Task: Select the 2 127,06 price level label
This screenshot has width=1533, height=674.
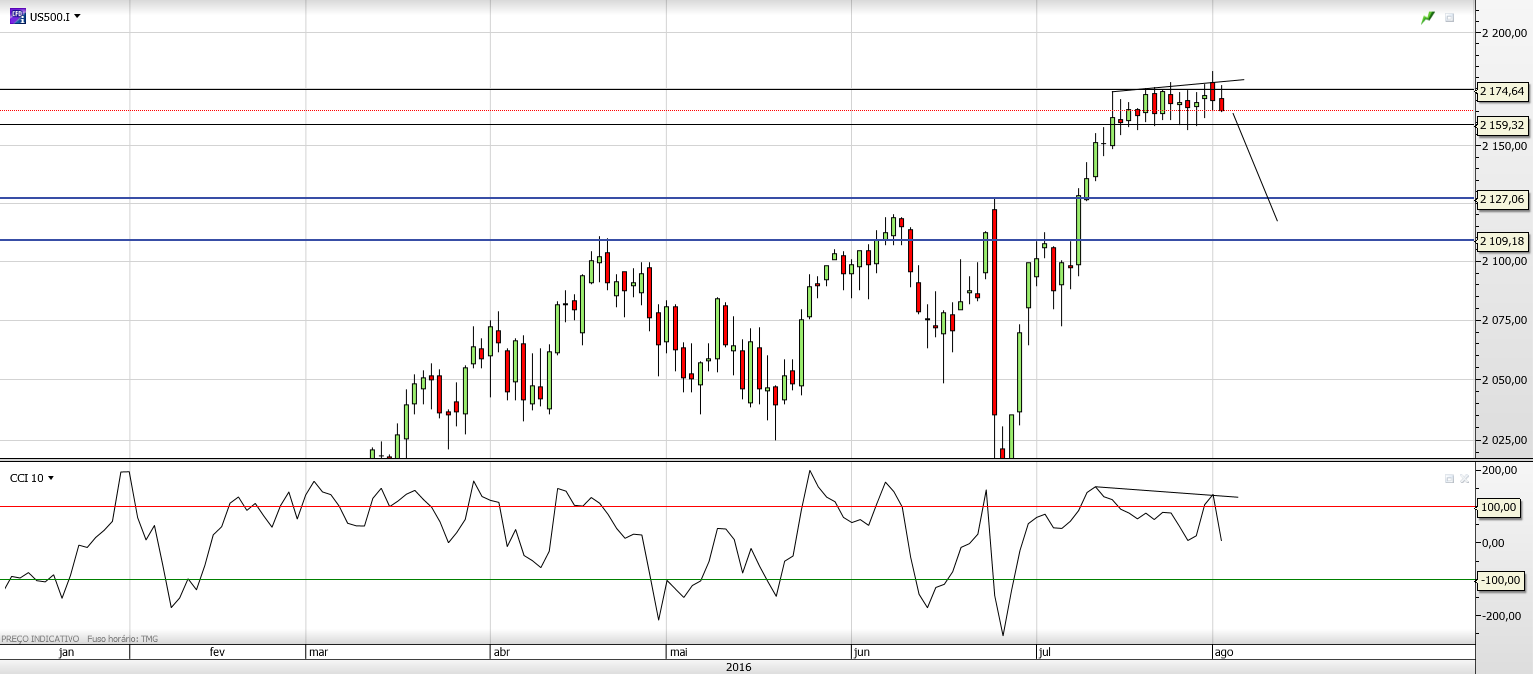Action: 1503,199
